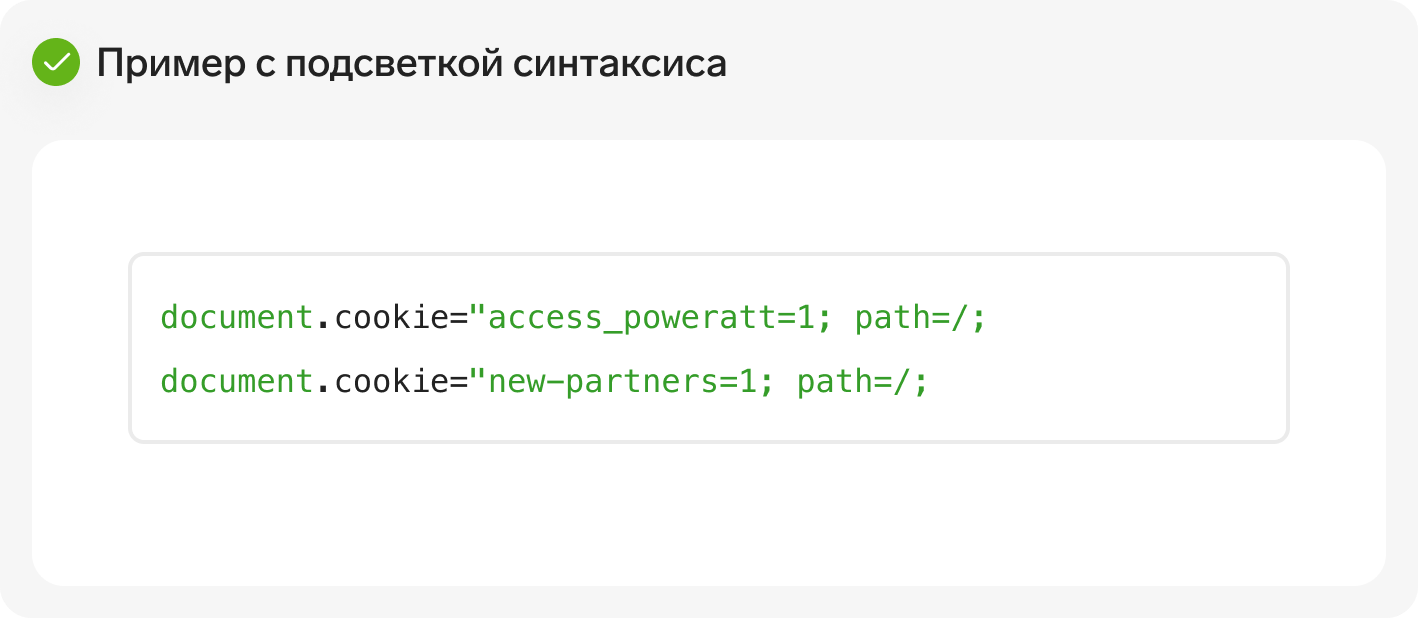
Task: Click the equals sign after first cookie
Action: 459,320
